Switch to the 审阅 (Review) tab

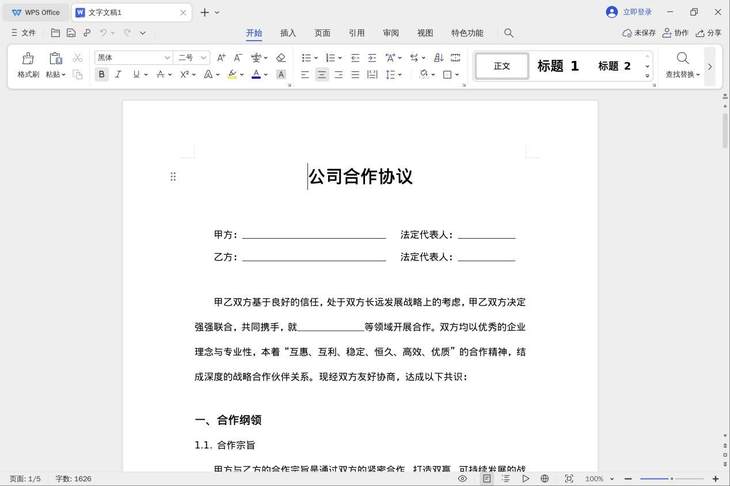point(391,33)
